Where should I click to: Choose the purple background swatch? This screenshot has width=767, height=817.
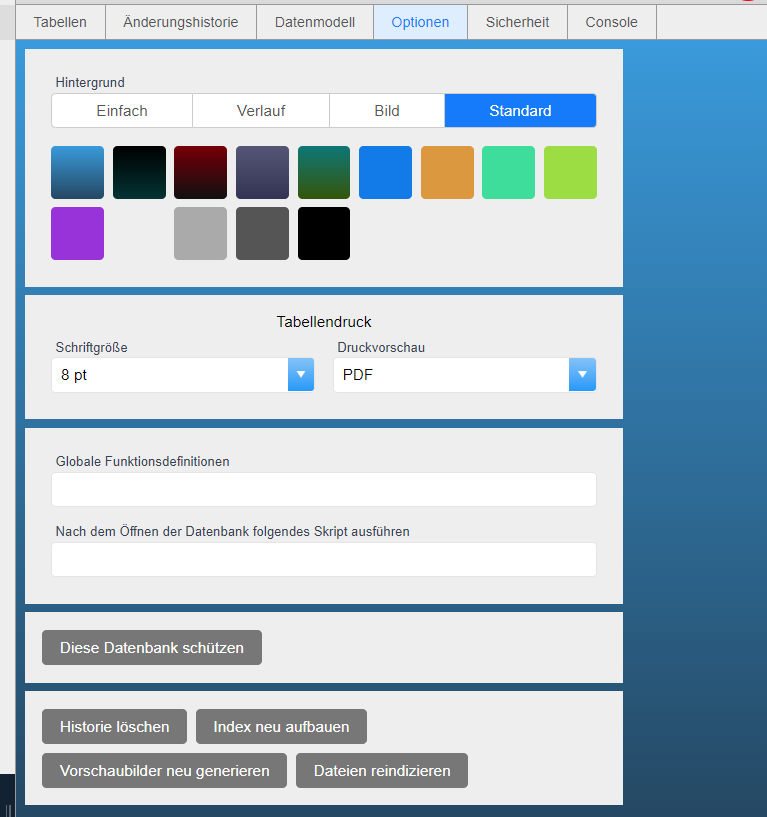tap(77, 233)
